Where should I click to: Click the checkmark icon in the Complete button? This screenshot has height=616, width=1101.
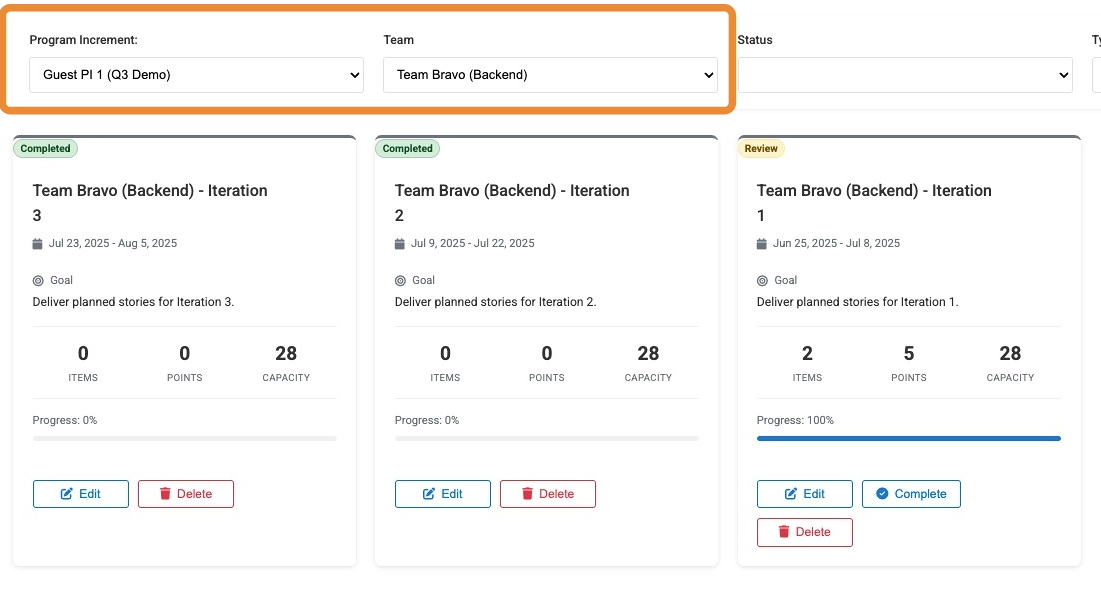click(883, 493)
